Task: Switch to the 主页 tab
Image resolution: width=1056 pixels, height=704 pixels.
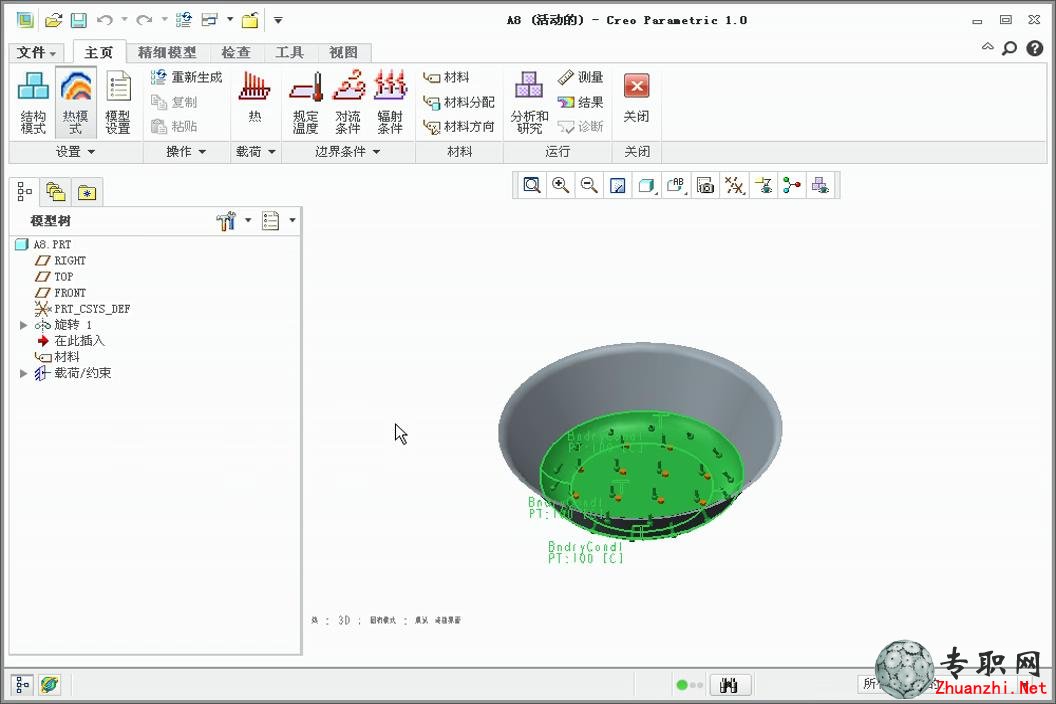Action: 98,53
